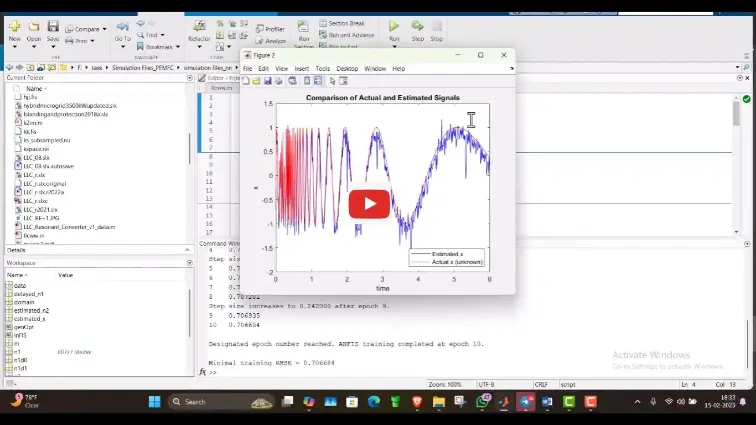Screen dimensions: 756x425
Task: Open the Insert menu in Figure 2
Action: 301,69
